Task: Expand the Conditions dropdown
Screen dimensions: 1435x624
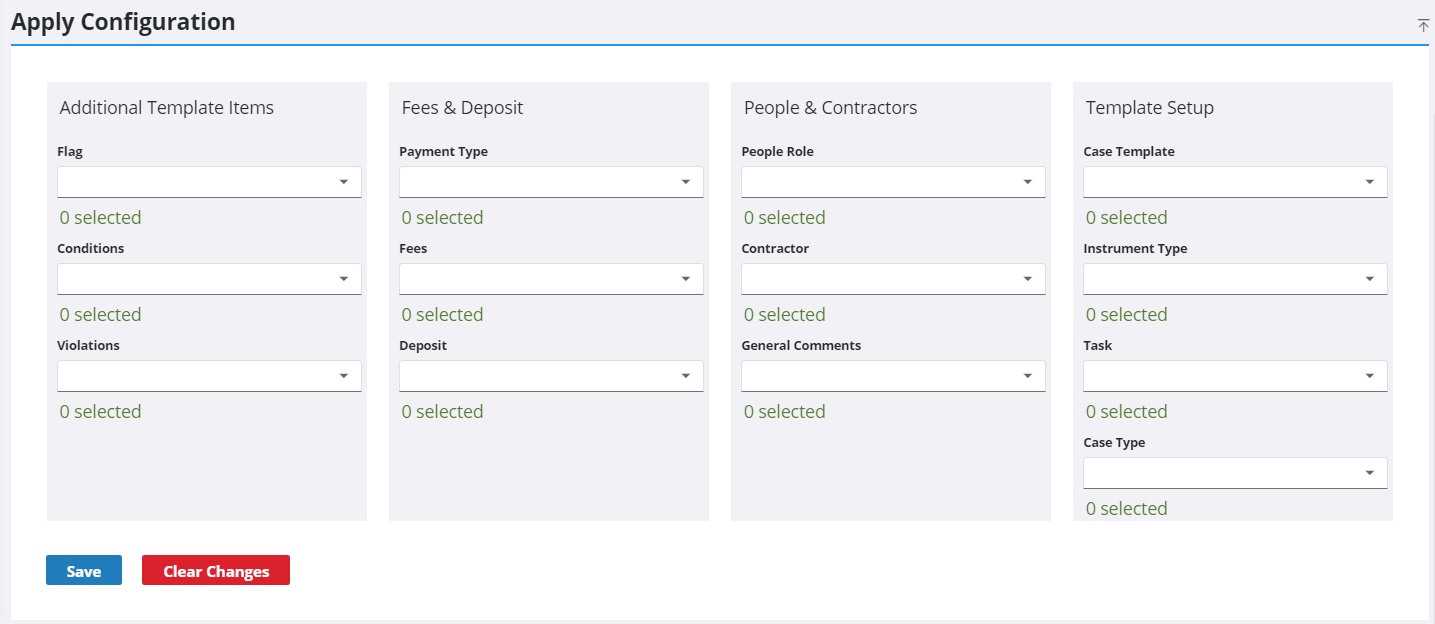Action: coord(209,279)
